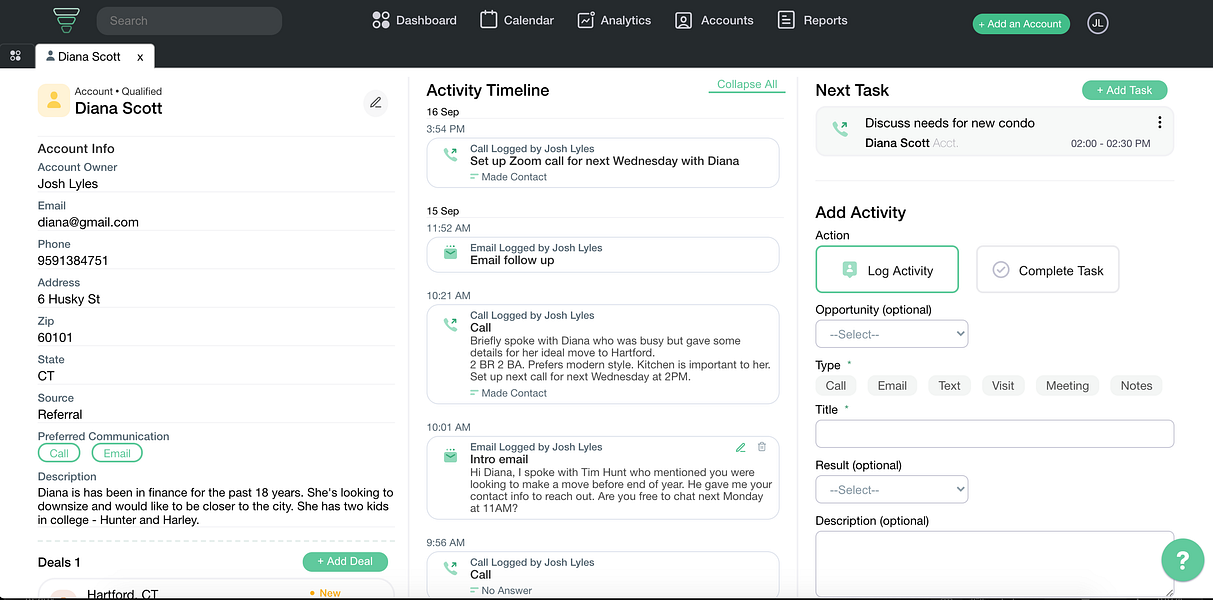Open the Analytics page
The width and height of the screenshot is (1213, 600).
pyautogui.click(x=614, y=19)
